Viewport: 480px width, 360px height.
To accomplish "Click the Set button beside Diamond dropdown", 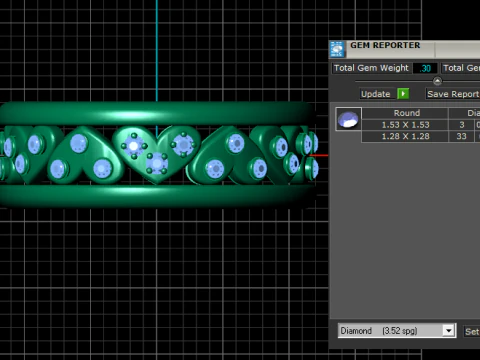I will point(472,332).
